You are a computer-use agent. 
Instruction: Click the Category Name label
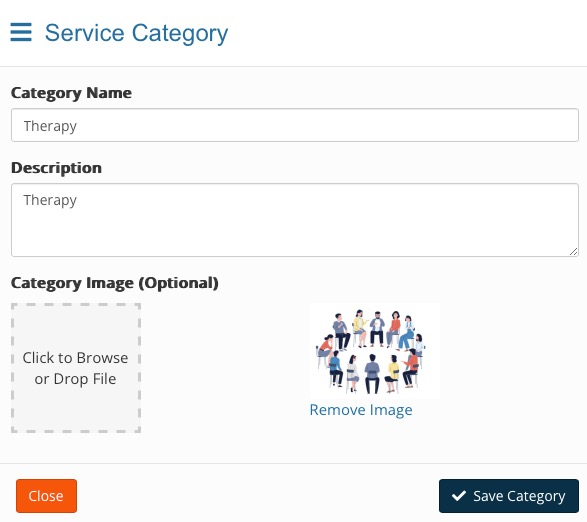point(71,93)
